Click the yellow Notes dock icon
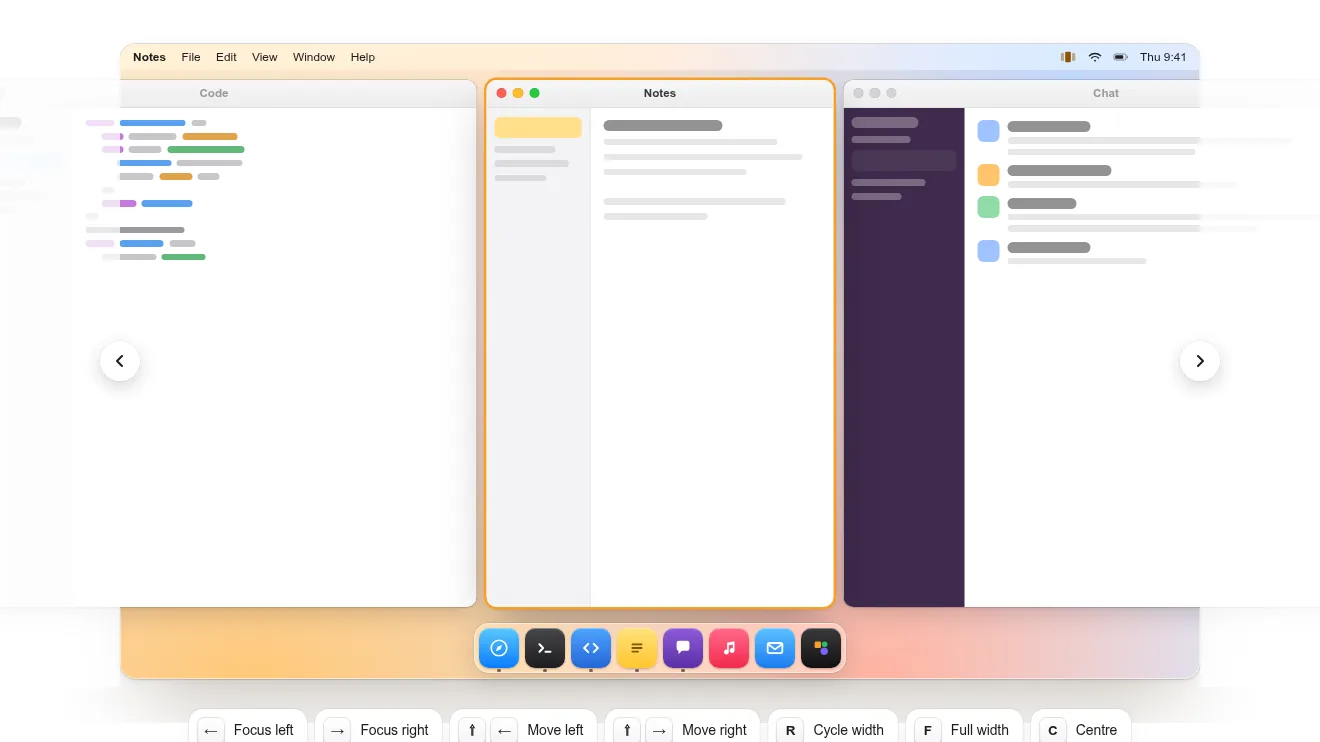Screen dimensions: 1320x742 tap(637, 648)
